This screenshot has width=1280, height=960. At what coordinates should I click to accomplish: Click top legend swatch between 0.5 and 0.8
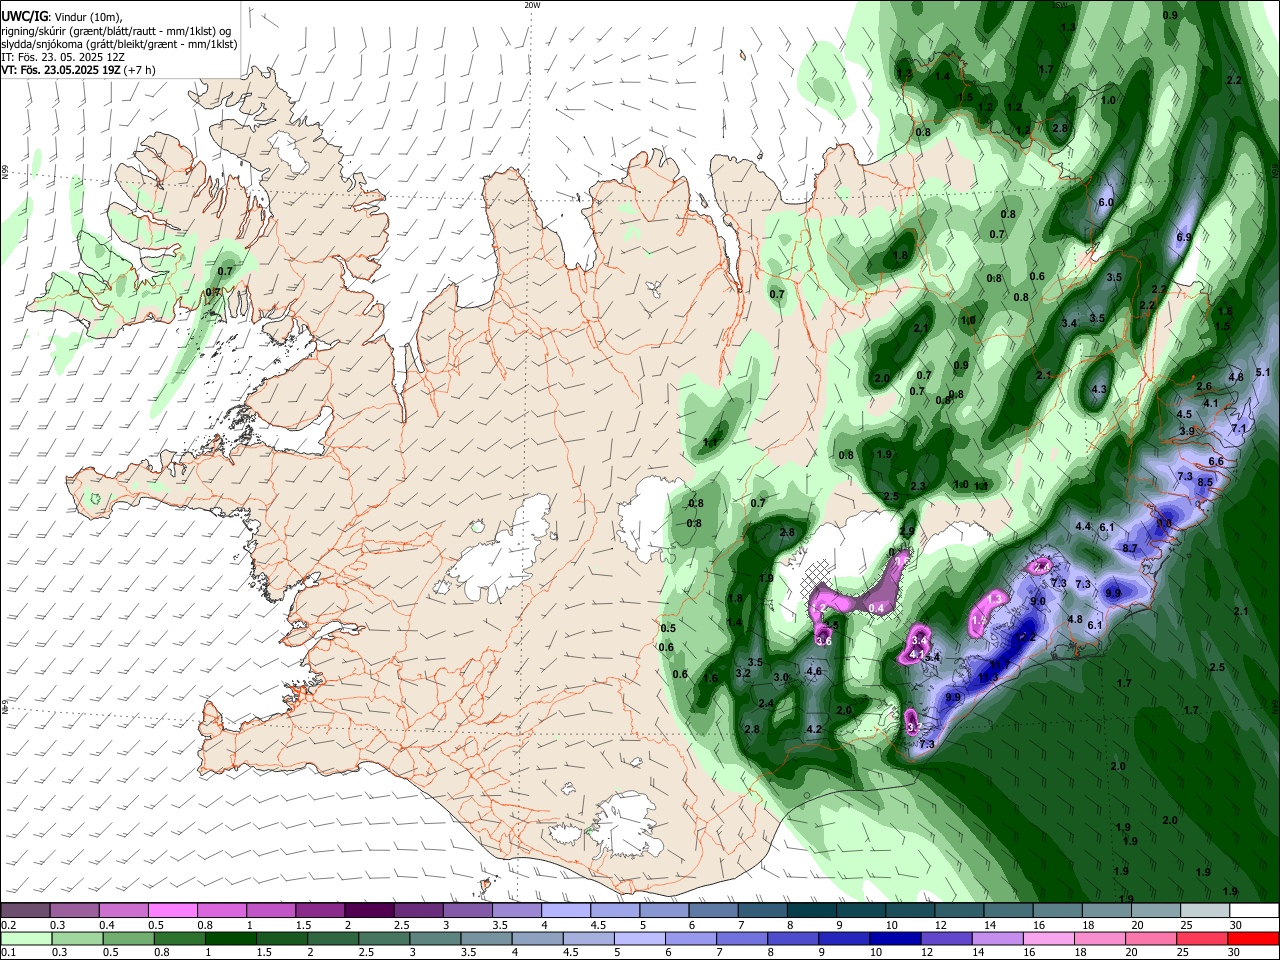pyautogui.click(x=172, y=911)
